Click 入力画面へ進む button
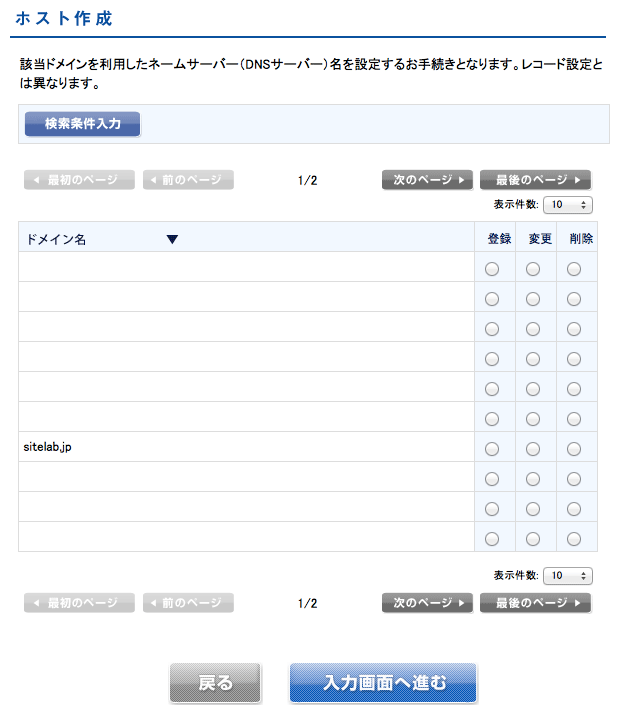Screen dimensions: 620x712 click(383, 683)
